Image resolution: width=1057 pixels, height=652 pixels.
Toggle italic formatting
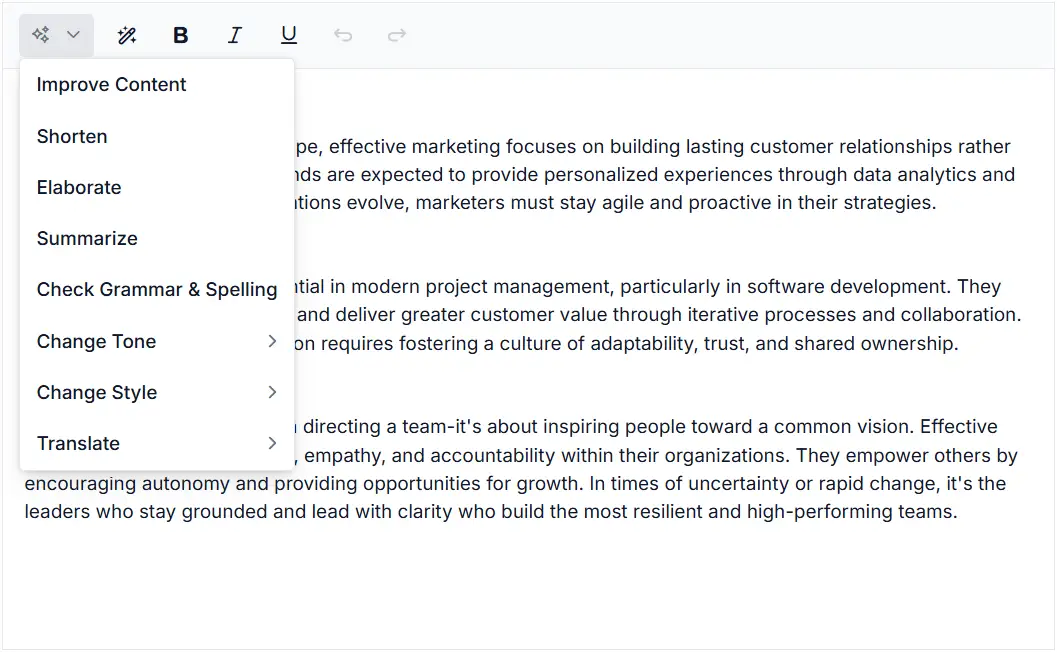click(x=235, y=35)
